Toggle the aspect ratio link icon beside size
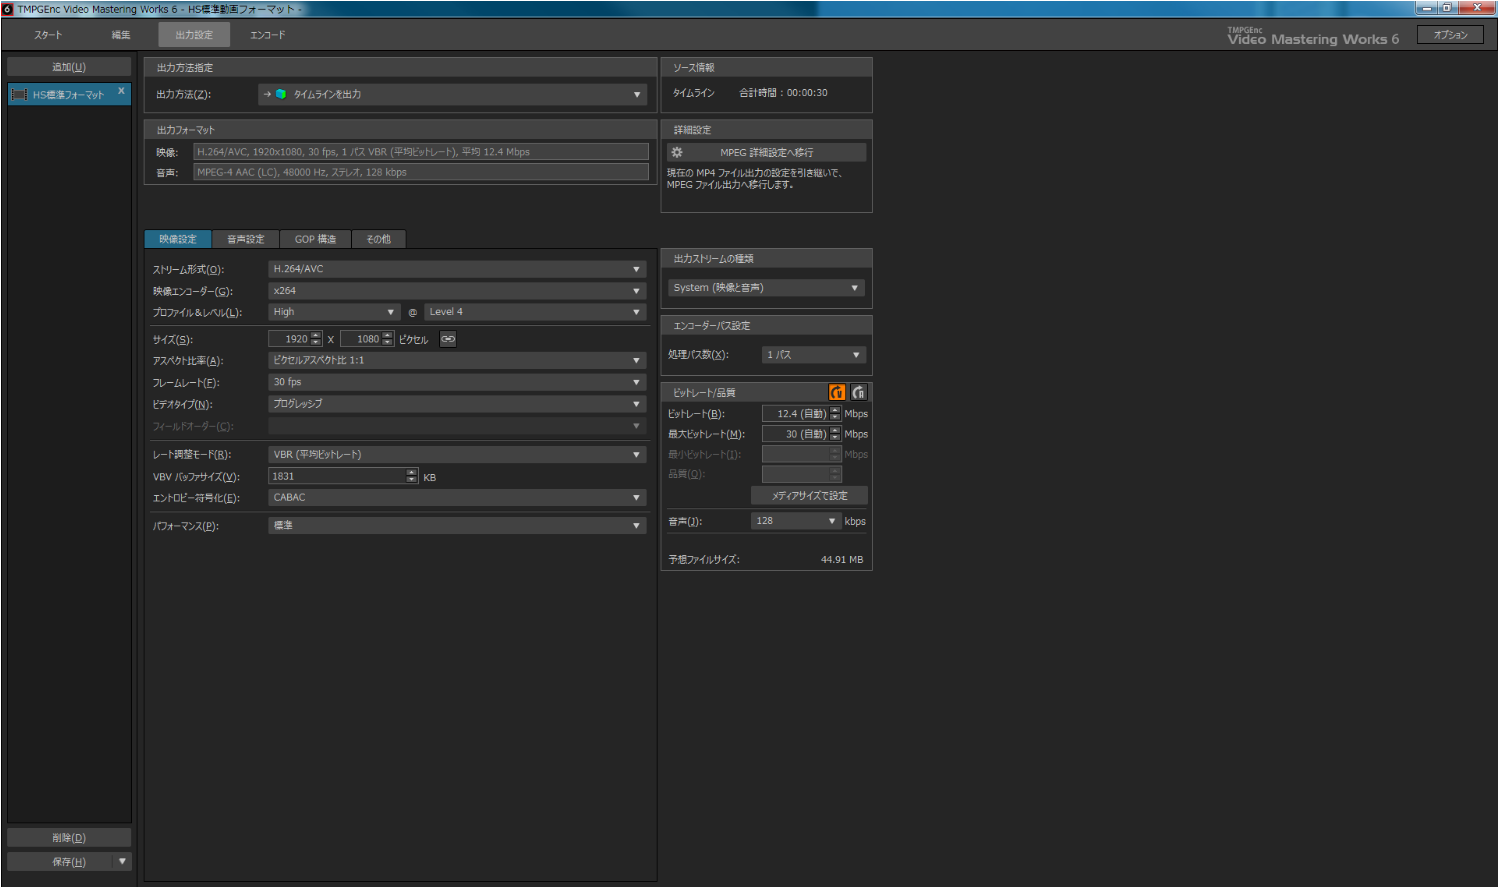 [x=448, y=339]
